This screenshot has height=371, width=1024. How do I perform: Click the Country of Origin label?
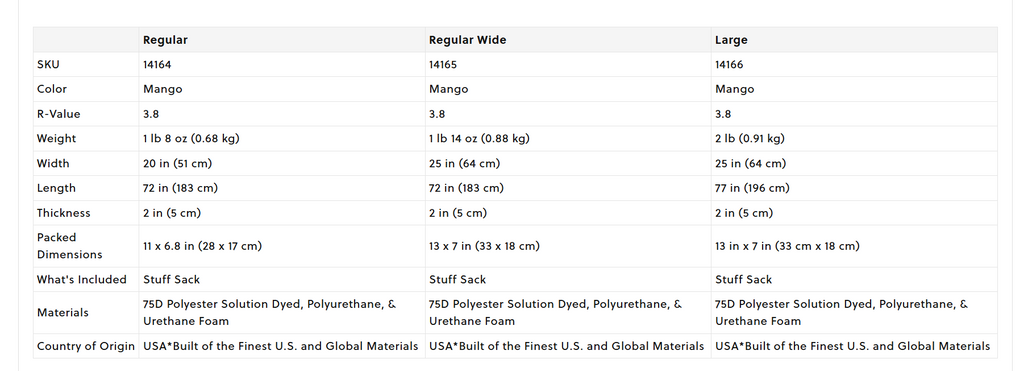pyautogui.click(x=86, y=346)
